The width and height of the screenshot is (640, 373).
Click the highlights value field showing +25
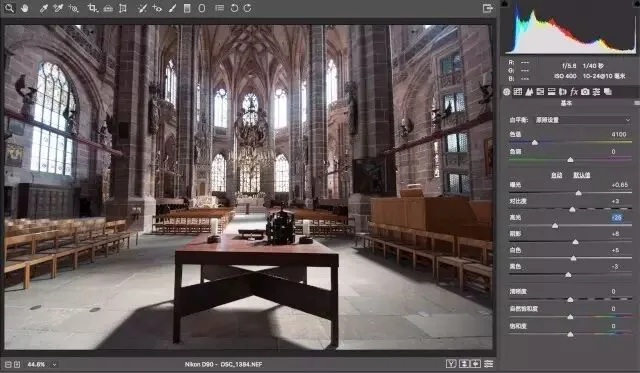617,218
